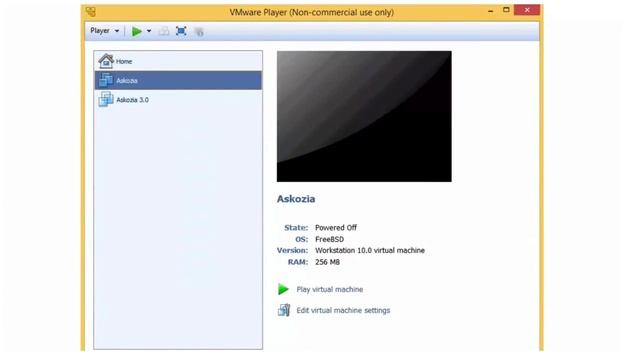Click the 'FreeBSD' OS value

click(329, 239)
